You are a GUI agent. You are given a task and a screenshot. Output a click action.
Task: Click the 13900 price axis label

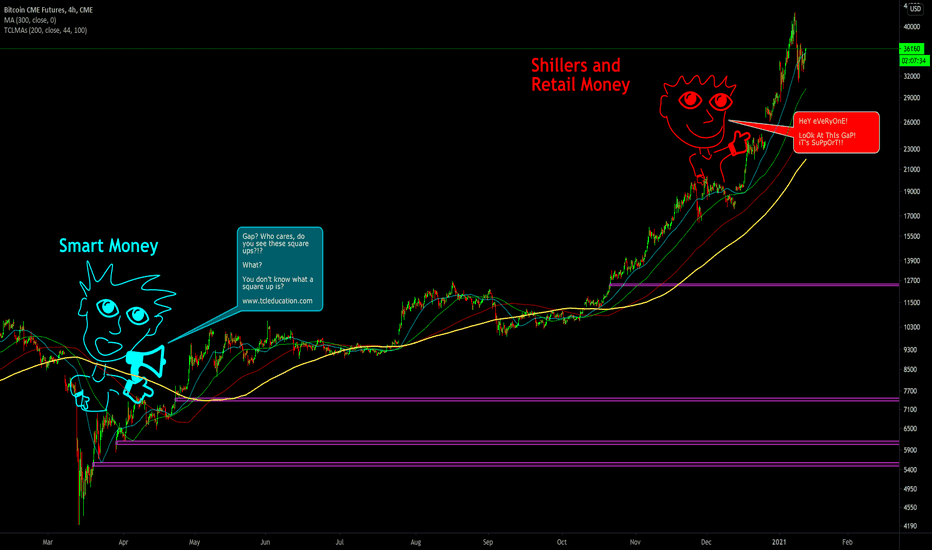[x=911, y=260]
